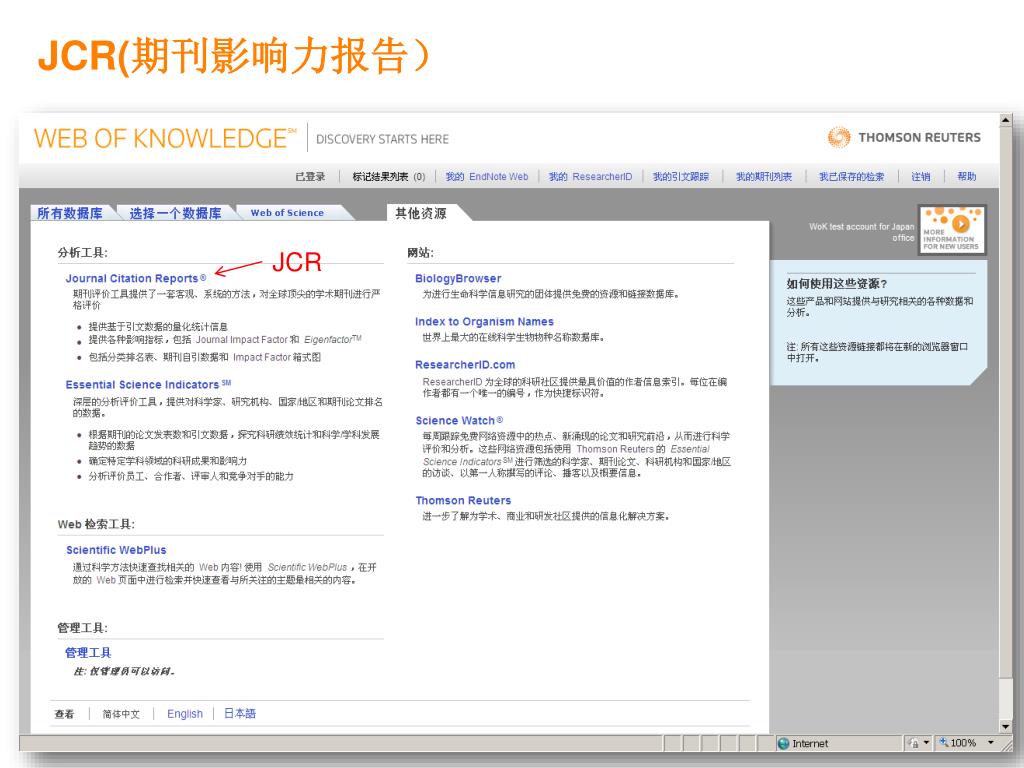Click the Thomson Reuters logo
The width and height of the screenshot is (1024, 768).
coord(904,137)
